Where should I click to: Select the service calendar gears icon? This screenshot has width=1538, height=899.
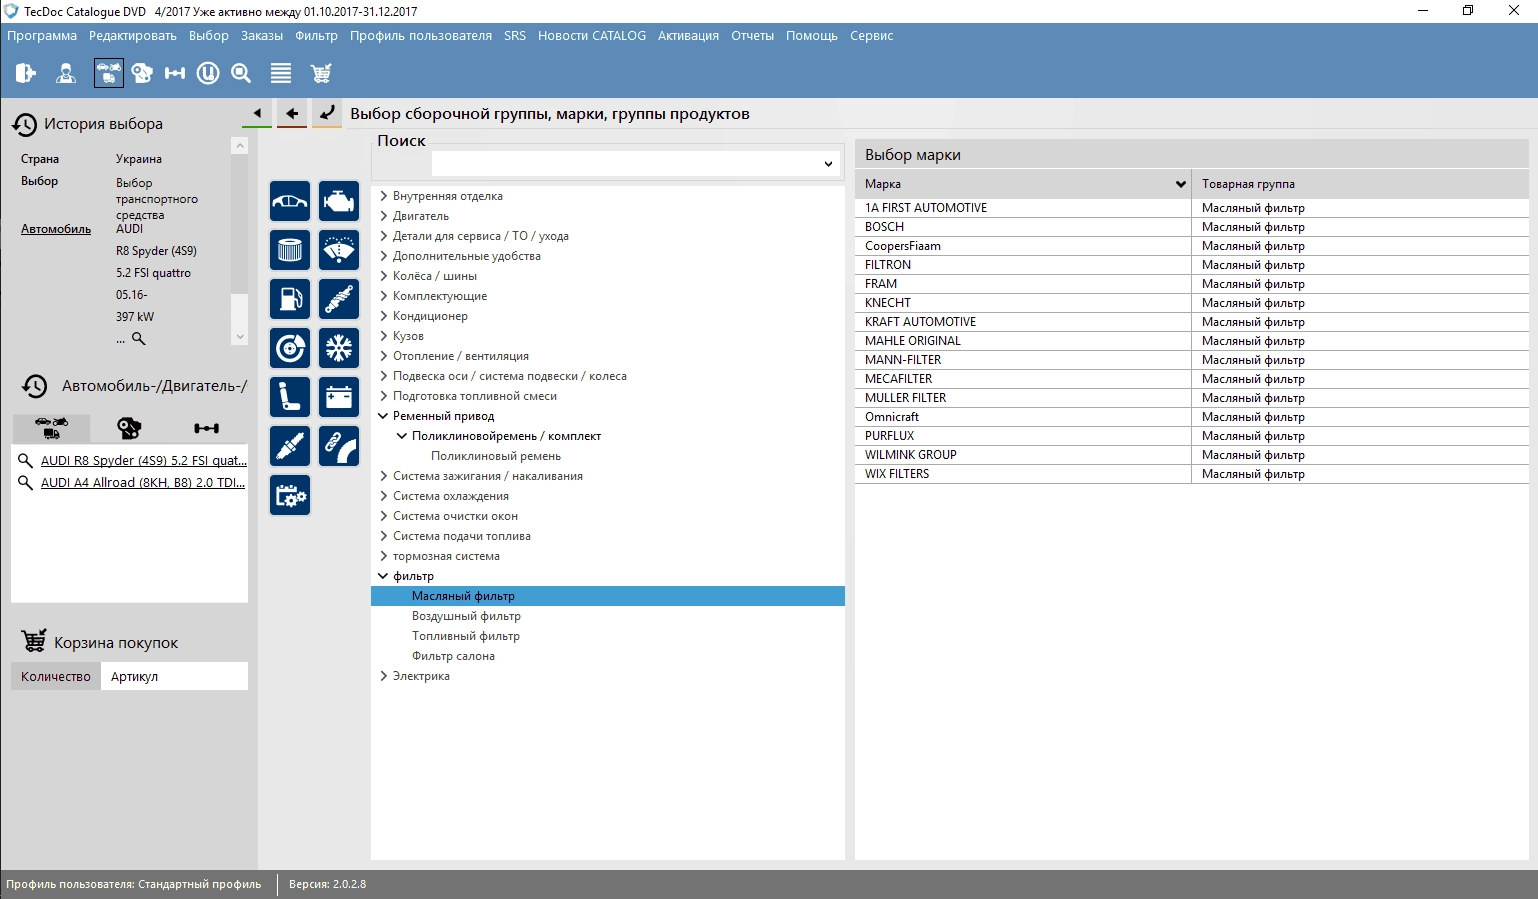290,495
